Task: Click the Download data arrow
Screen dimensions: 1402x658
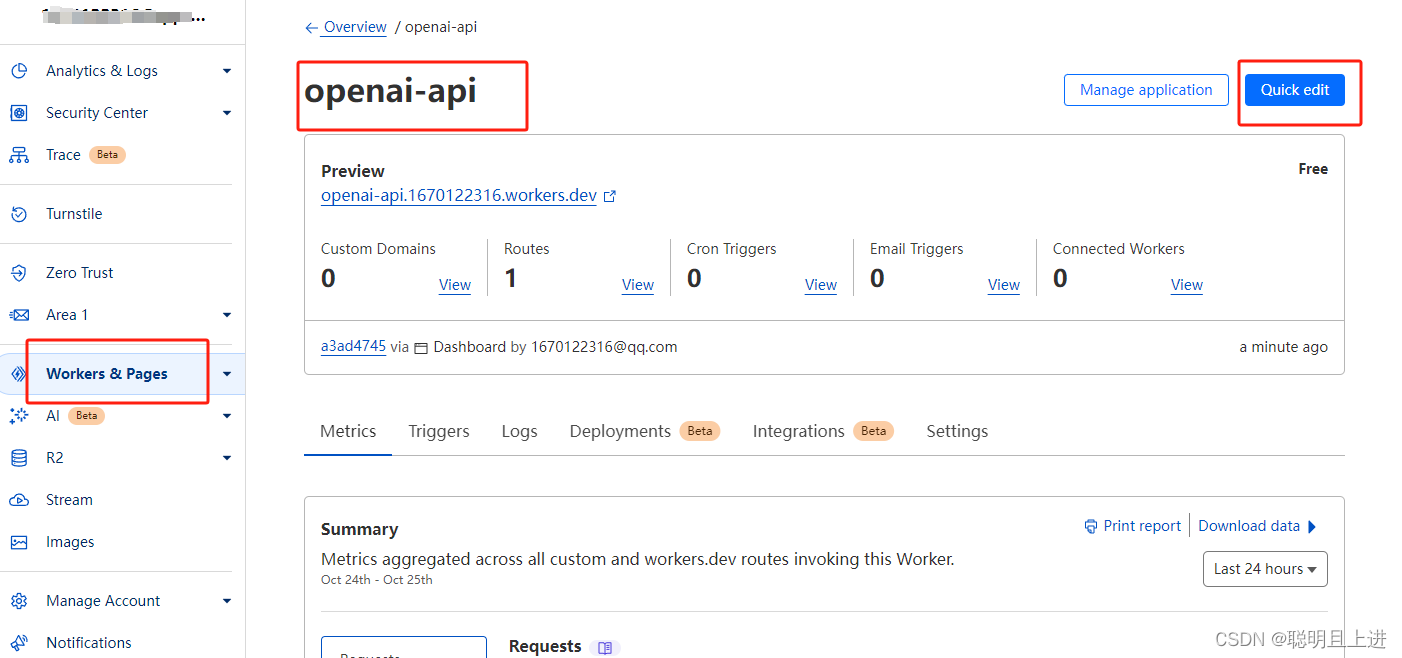Action: (1312, 526)
